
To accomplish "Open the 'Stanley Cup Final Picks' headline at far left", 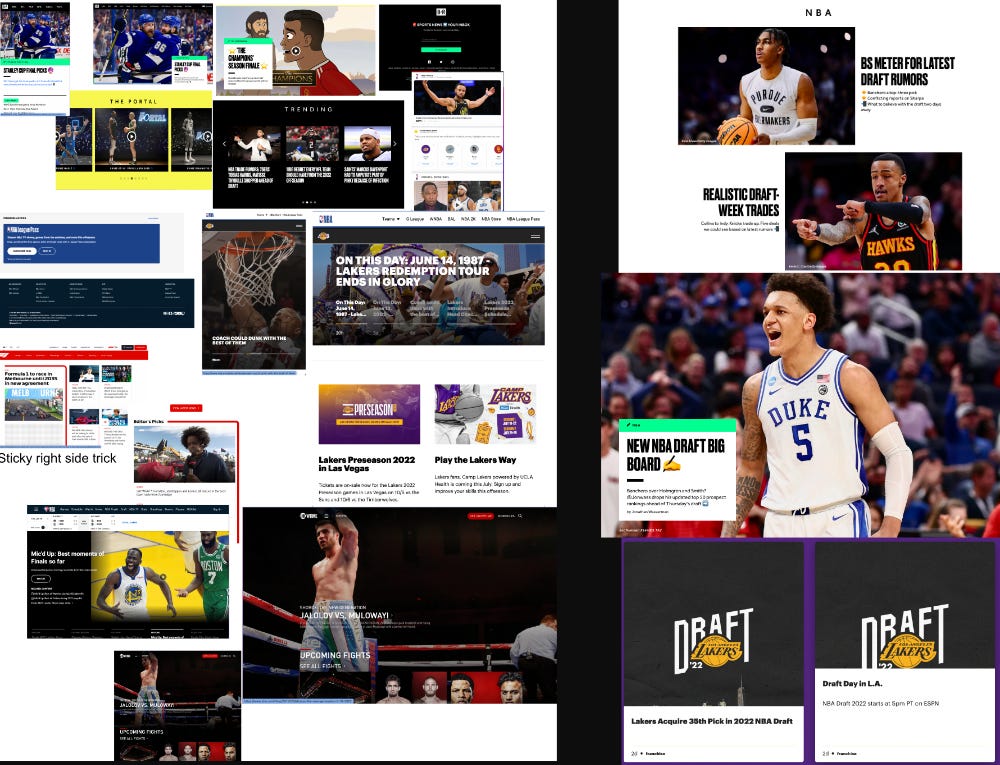I will [x=27, y=71].
